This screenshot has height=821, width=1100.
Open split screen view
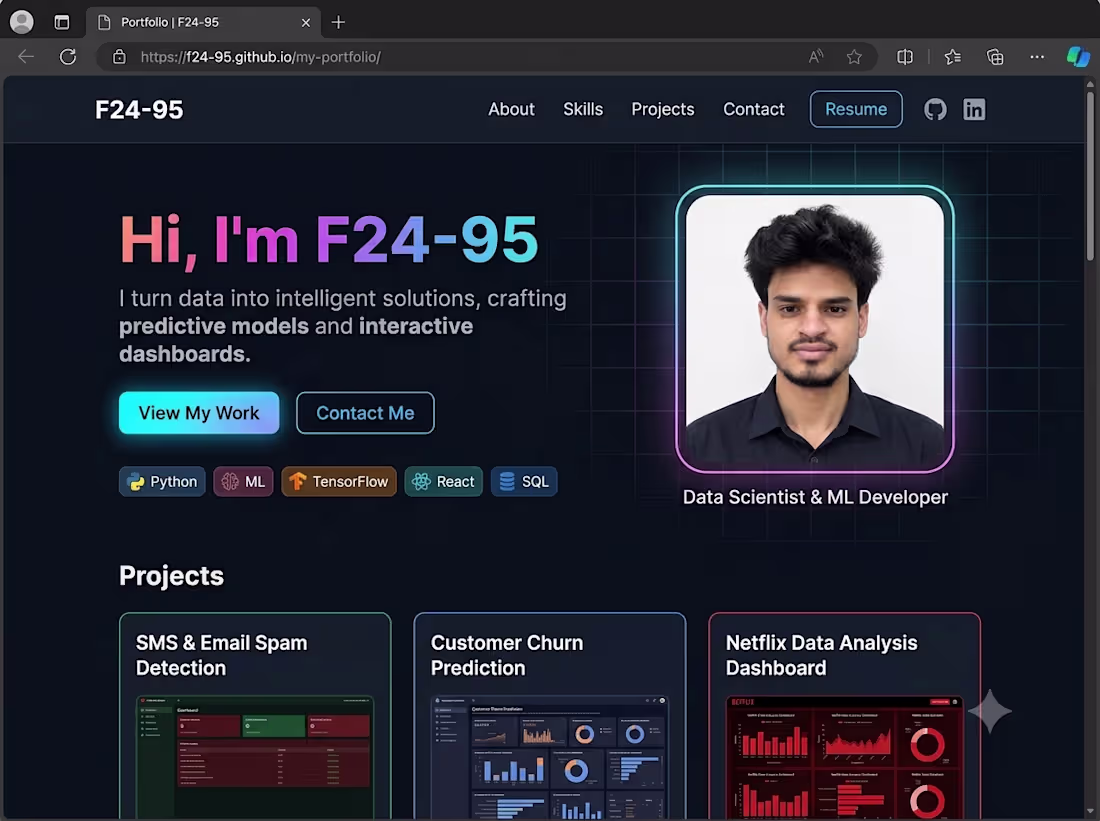click(x=905, y=57)
